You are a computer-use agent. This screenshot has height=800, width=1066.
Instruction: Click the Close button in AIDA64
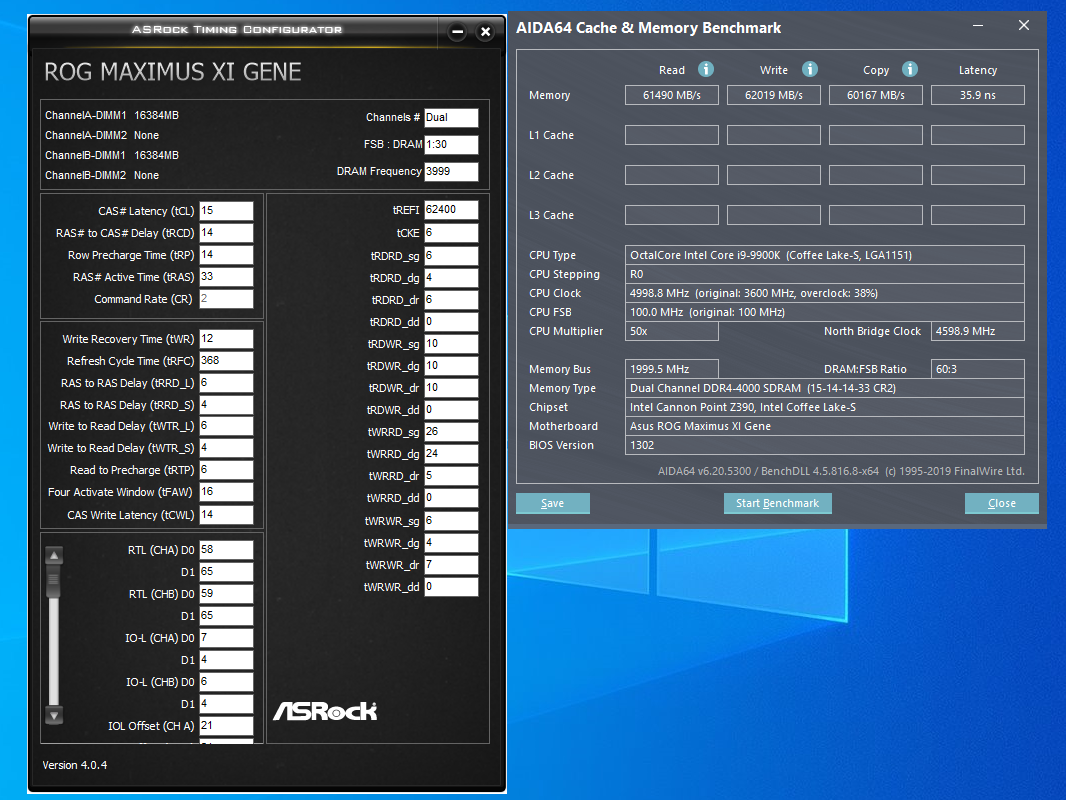tap(1001, 503)
